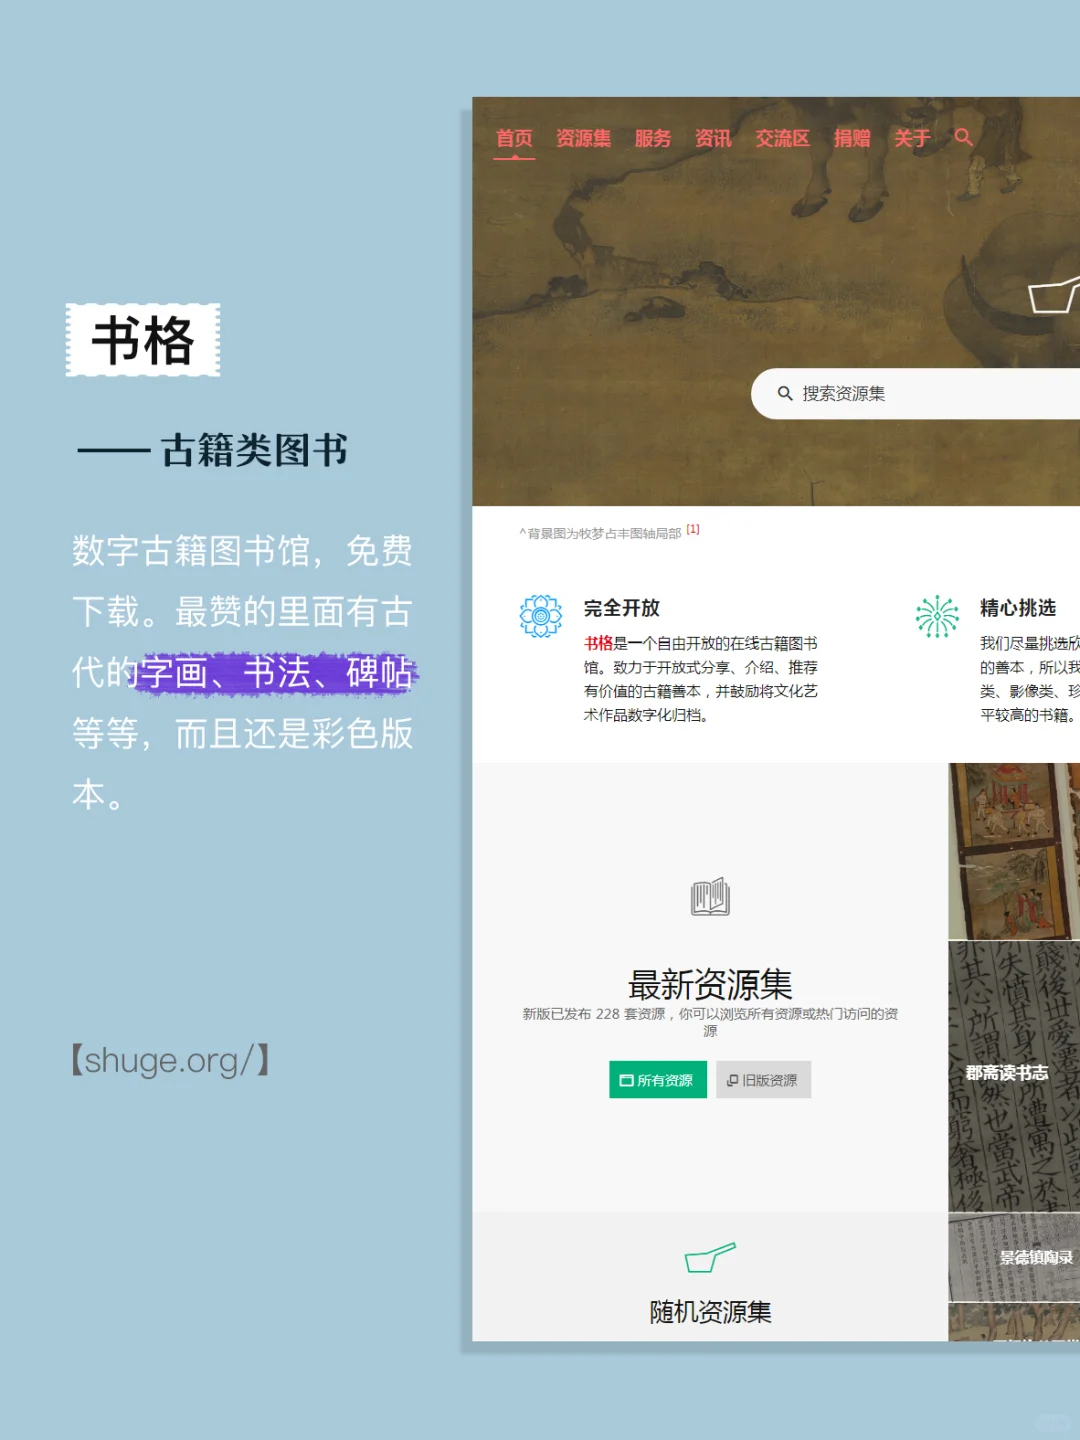Click the 随机资源集 heading
Screen dimensions: 1080x1440
pos(710,1312)
